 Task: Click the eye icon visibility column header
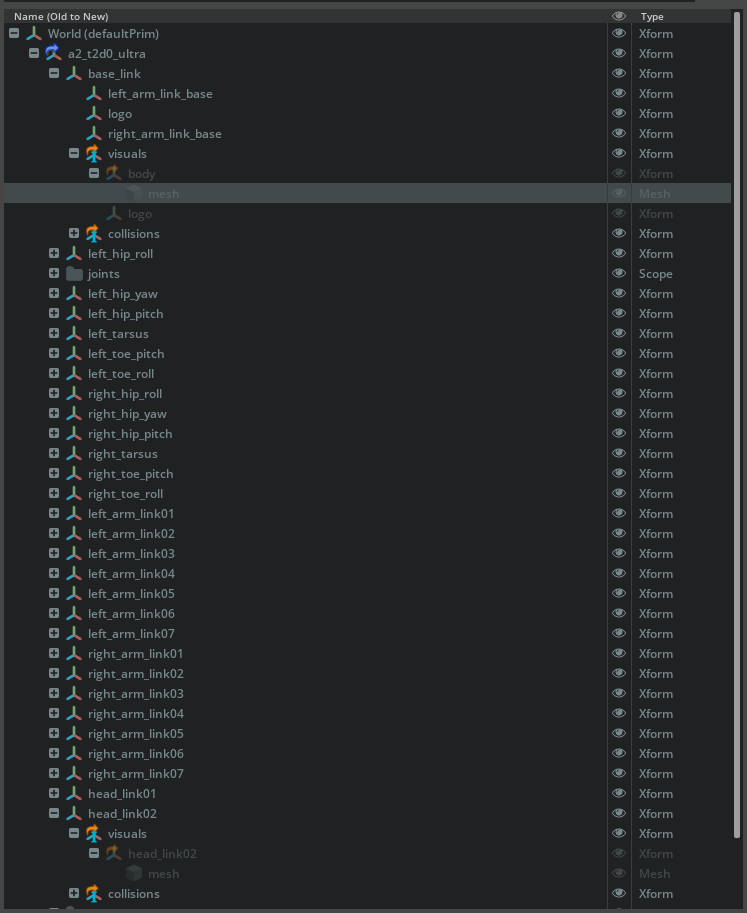[x=619, y=16]
